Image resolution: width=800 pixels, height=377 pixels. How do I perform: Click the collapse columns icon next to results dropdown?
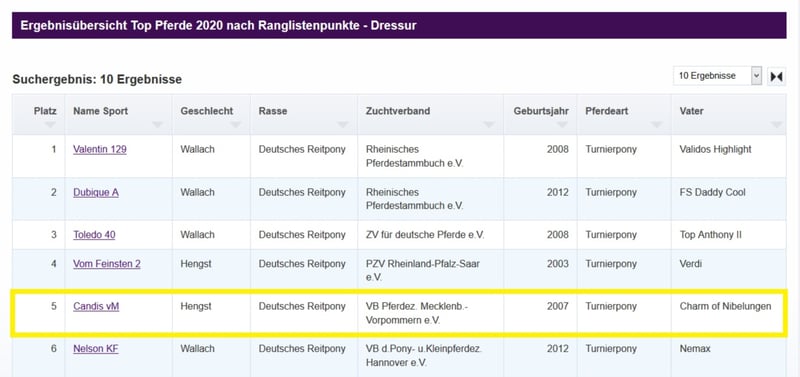776,77
